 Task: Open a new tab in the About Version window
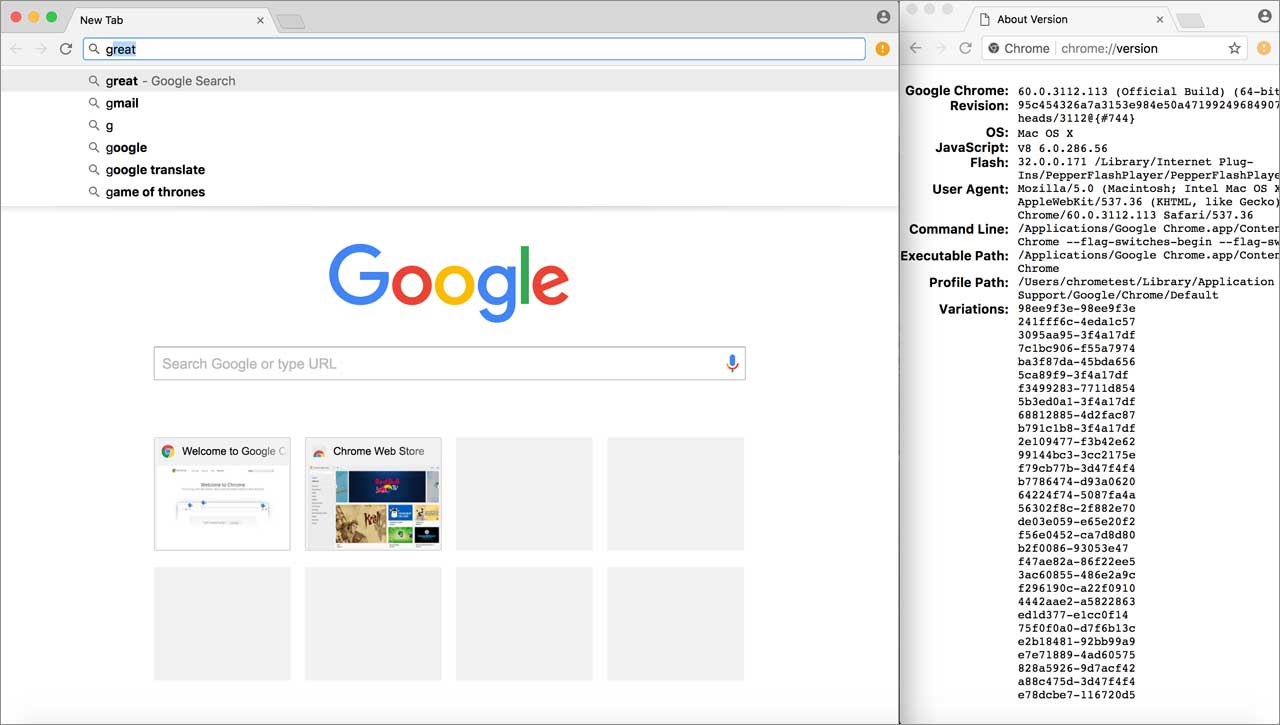tap(1190, 20)
